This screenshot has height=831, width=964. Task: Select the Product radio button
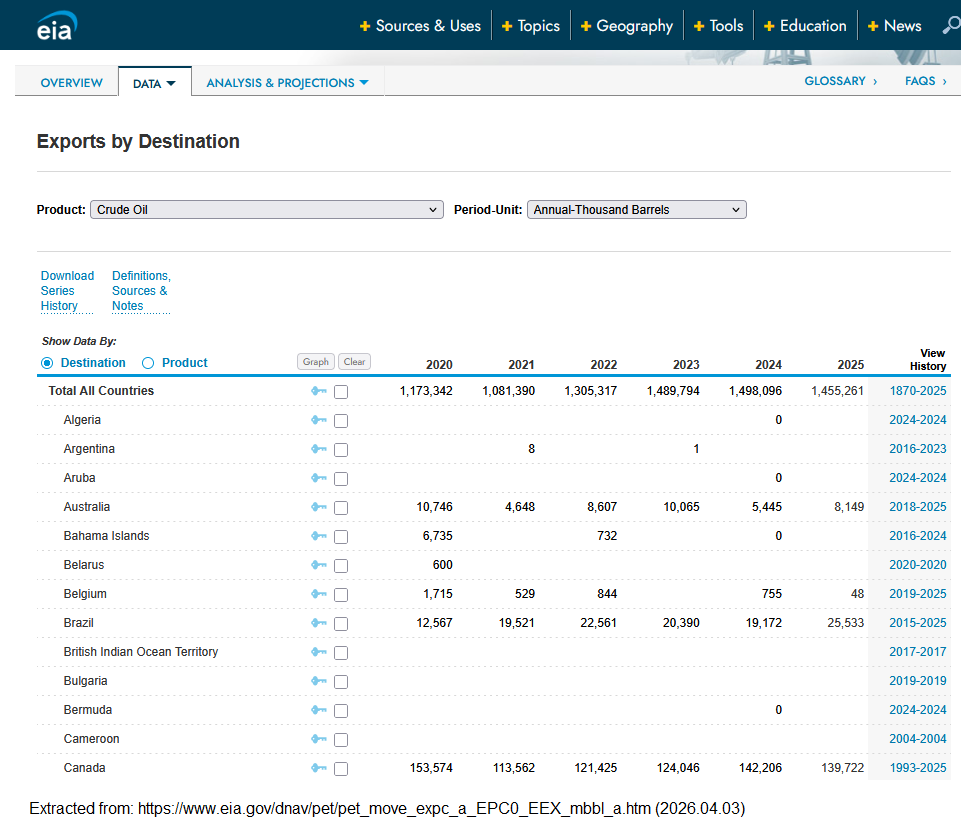tap(149, 363)
